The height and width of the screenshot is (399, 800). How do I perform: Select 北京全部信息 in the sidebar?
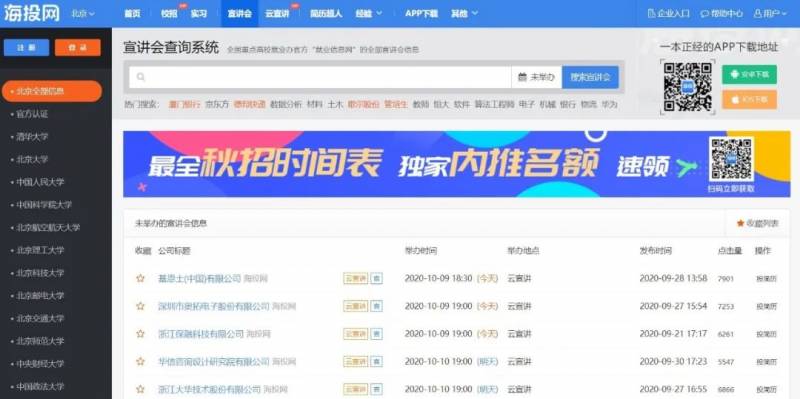coord(52,91)
